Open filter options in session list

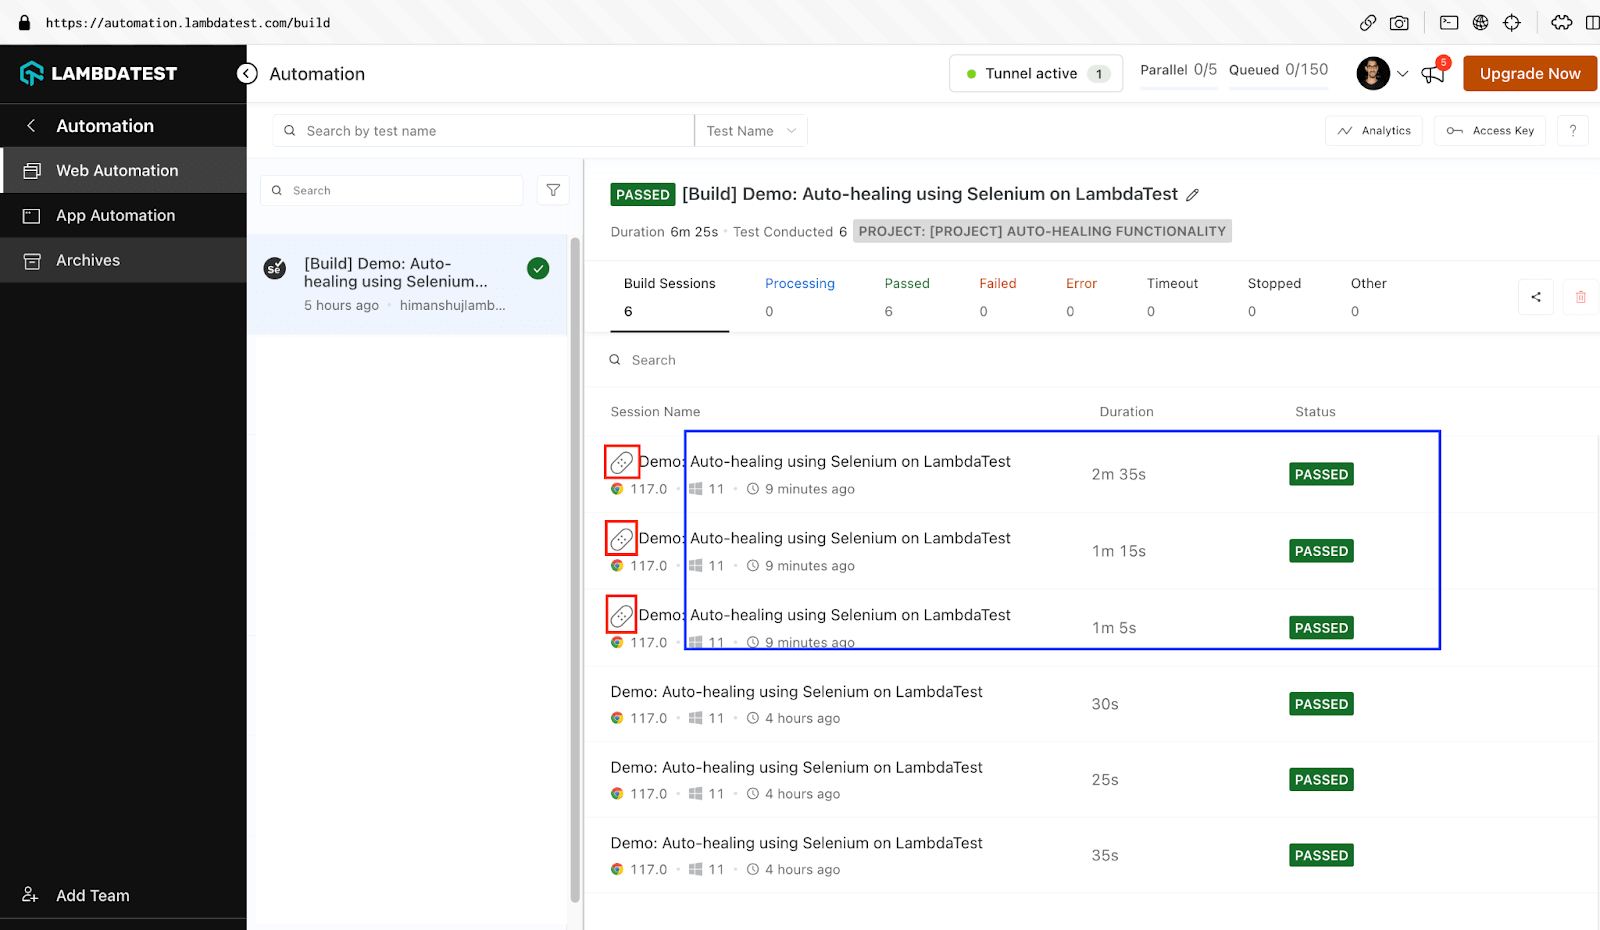[553, 190]
